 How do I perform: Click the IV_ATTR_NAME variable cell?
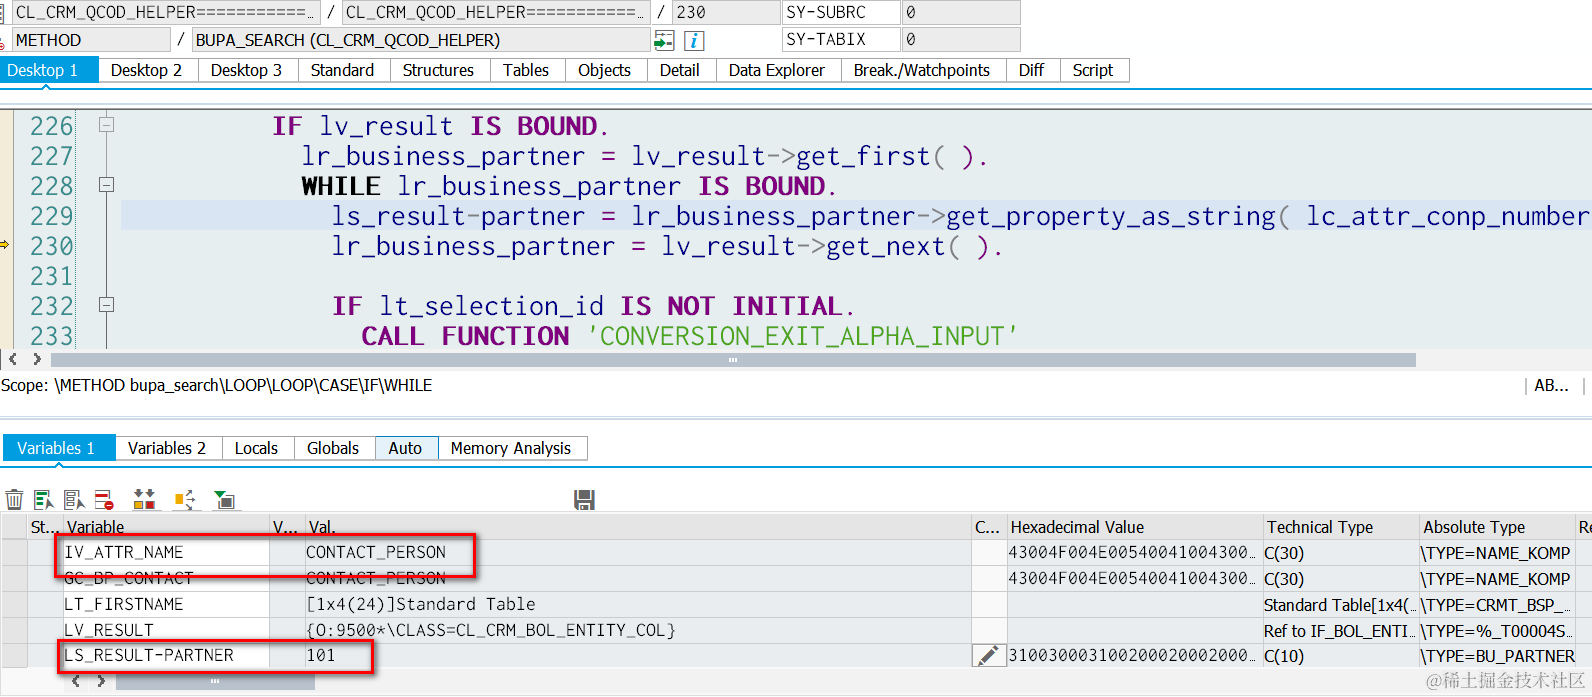[166, 552]
